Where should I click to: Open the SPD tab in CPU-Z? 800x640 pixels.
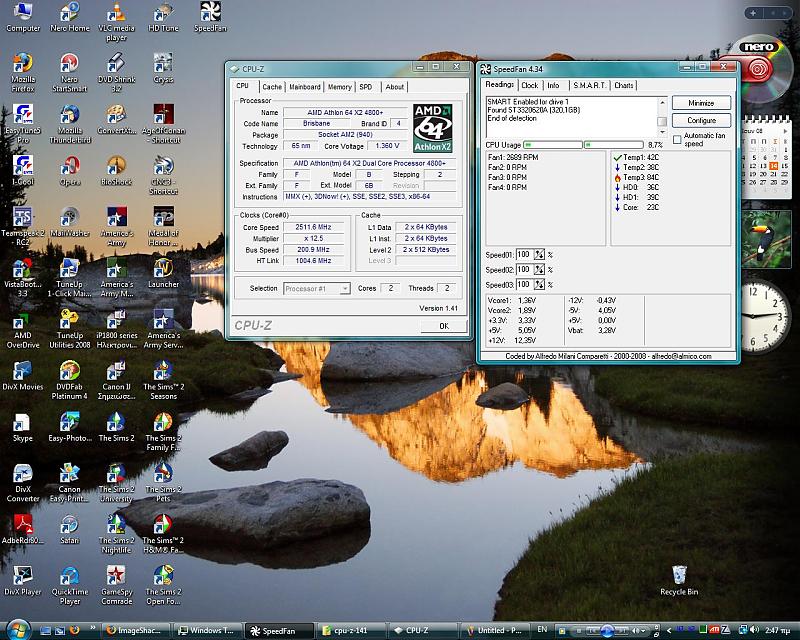click(366, 87)
